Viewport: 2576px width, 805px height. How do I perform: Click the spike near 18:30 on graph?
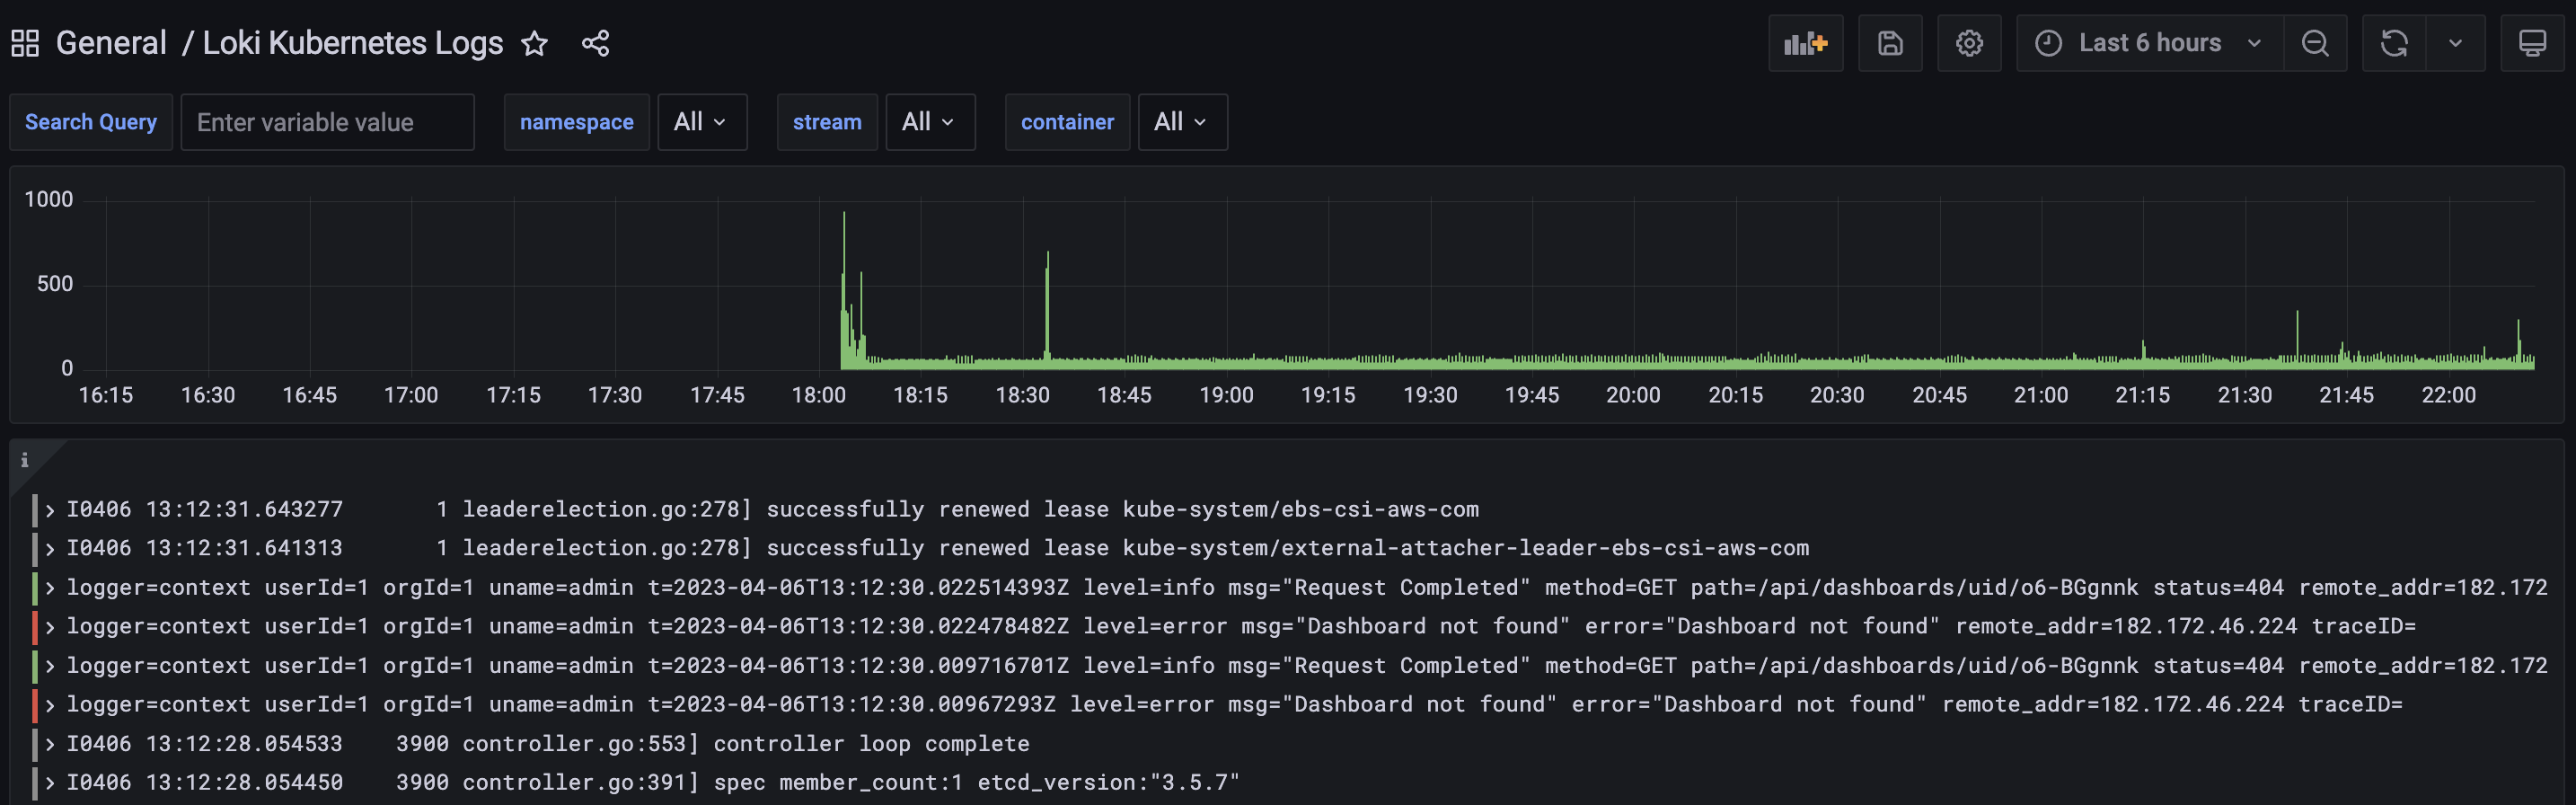tap(1047, 310)
